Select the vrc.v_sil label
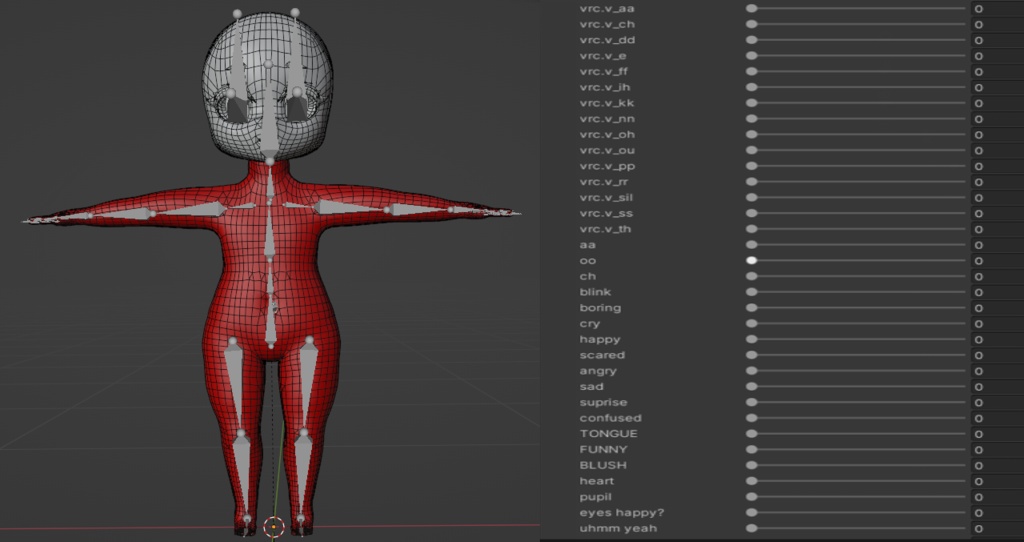The height and width of the screenshot is (542, 1024). (x=606, y=197)
